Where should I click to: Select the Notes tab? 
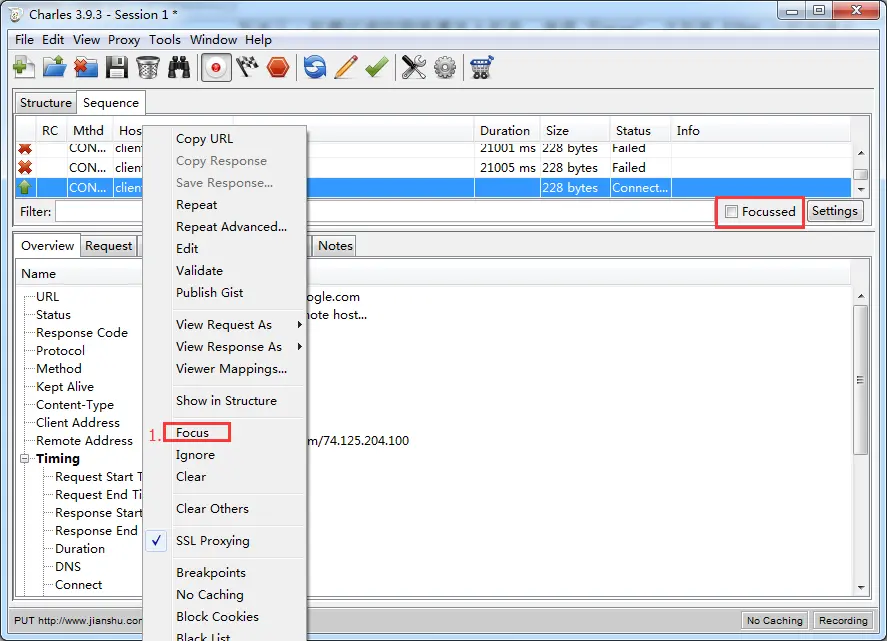point(335,246)
